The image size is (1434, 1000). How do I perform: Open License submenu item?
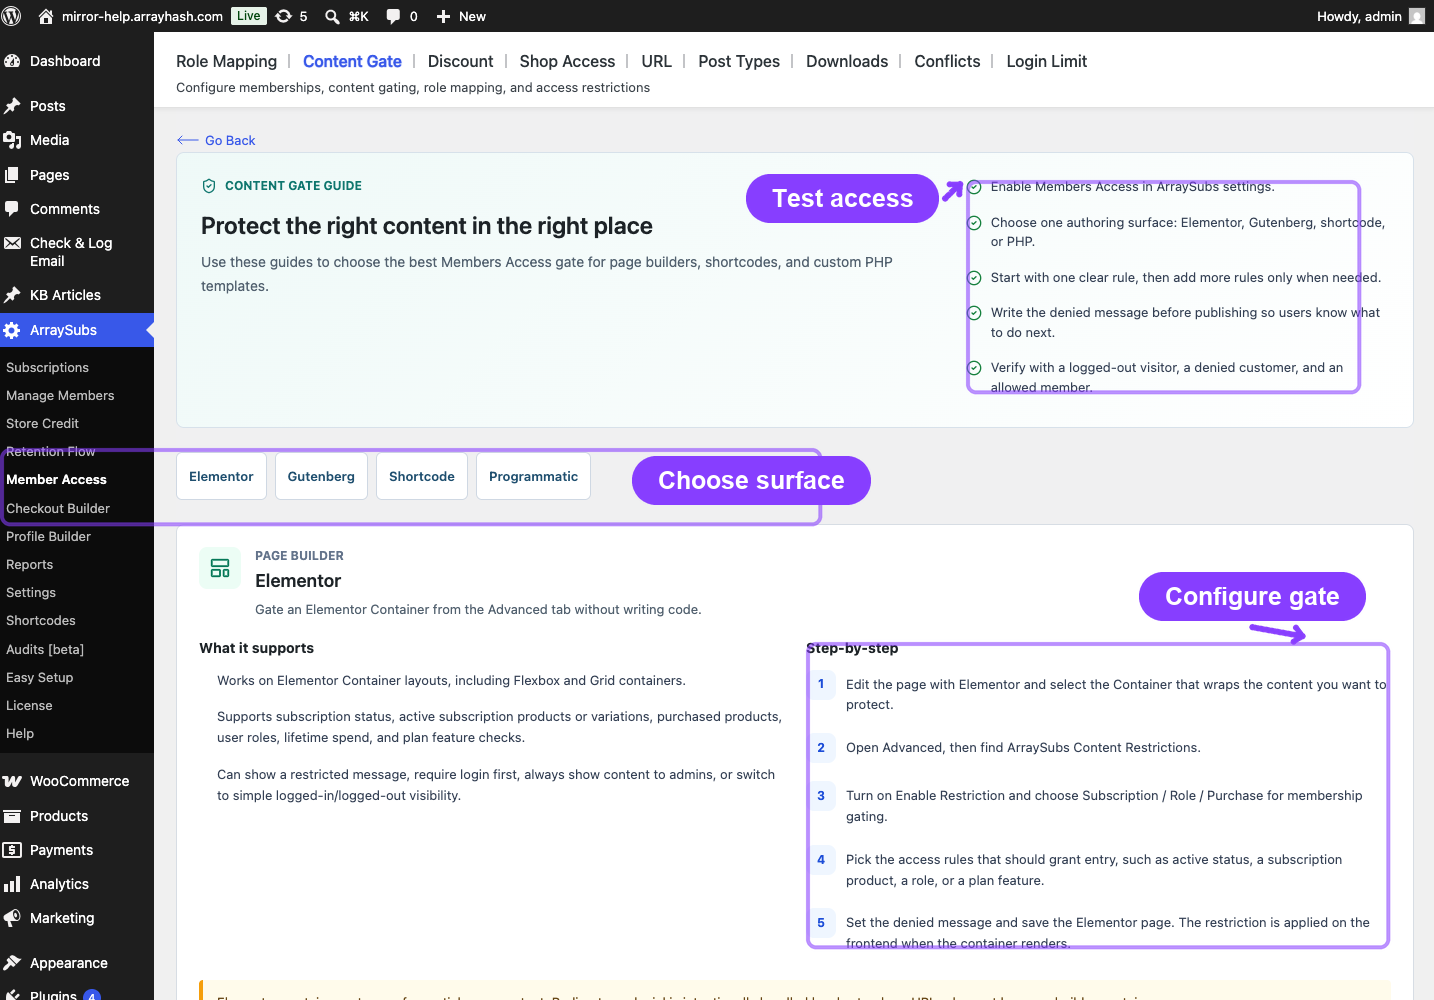[29, 706]
